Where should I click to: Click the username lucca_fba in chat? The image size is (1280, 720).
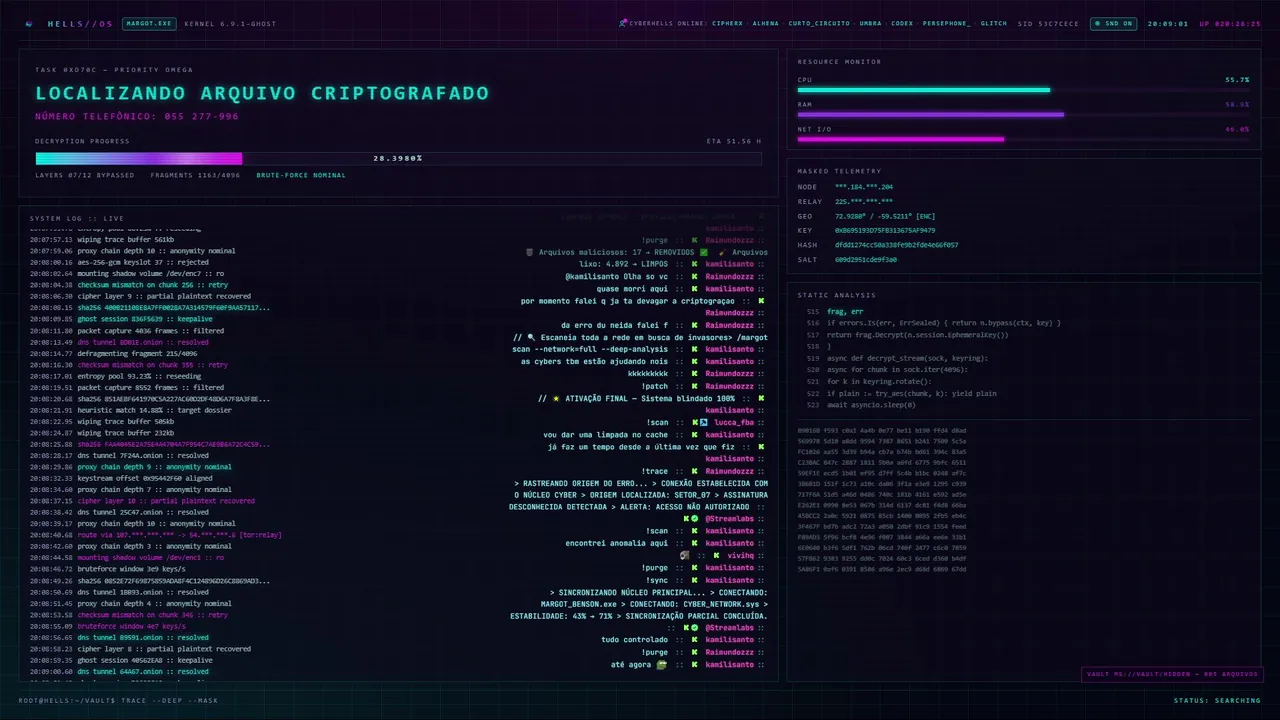(x=733, y=422)
